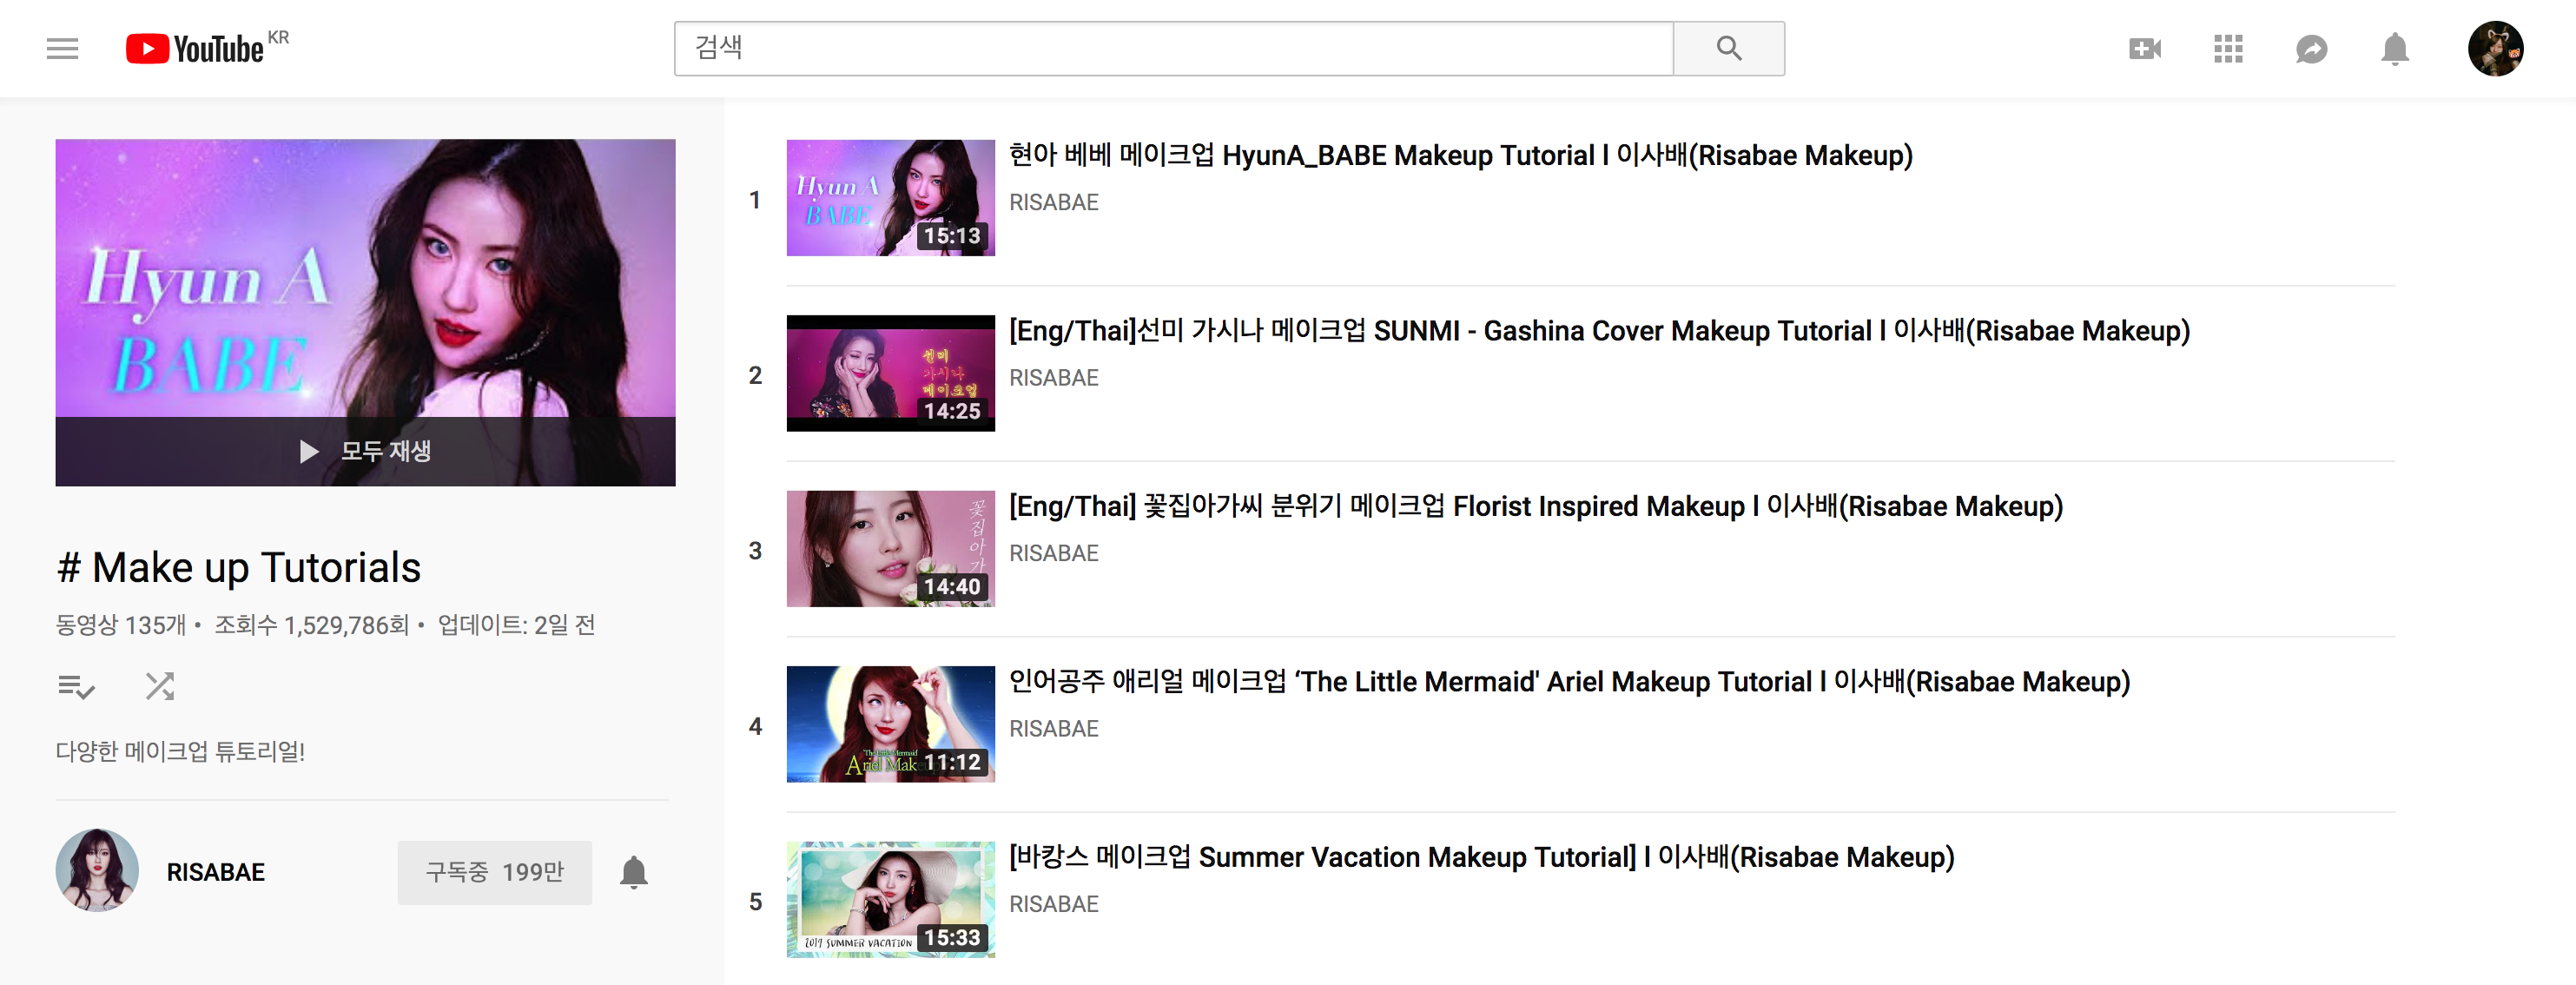This screenshot has width=2576, height=985.
Task: Open the RISABAE channel avatar
Action: (97, 870)
